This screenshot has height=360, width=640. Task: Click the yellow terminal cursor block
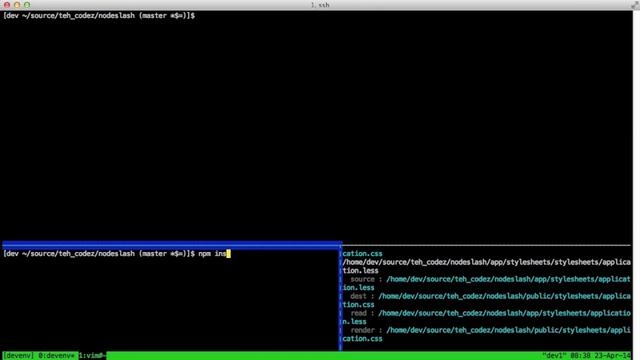[x=229, y=253]
